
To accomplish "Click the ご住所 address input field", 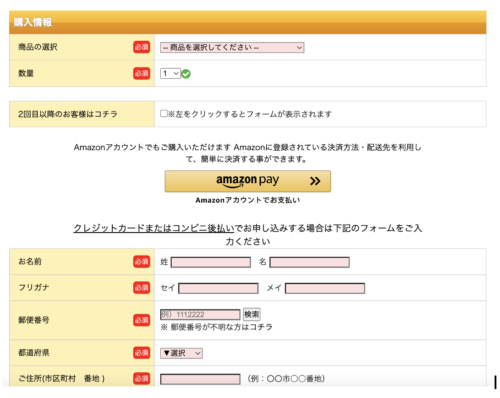I will (200, 379).
